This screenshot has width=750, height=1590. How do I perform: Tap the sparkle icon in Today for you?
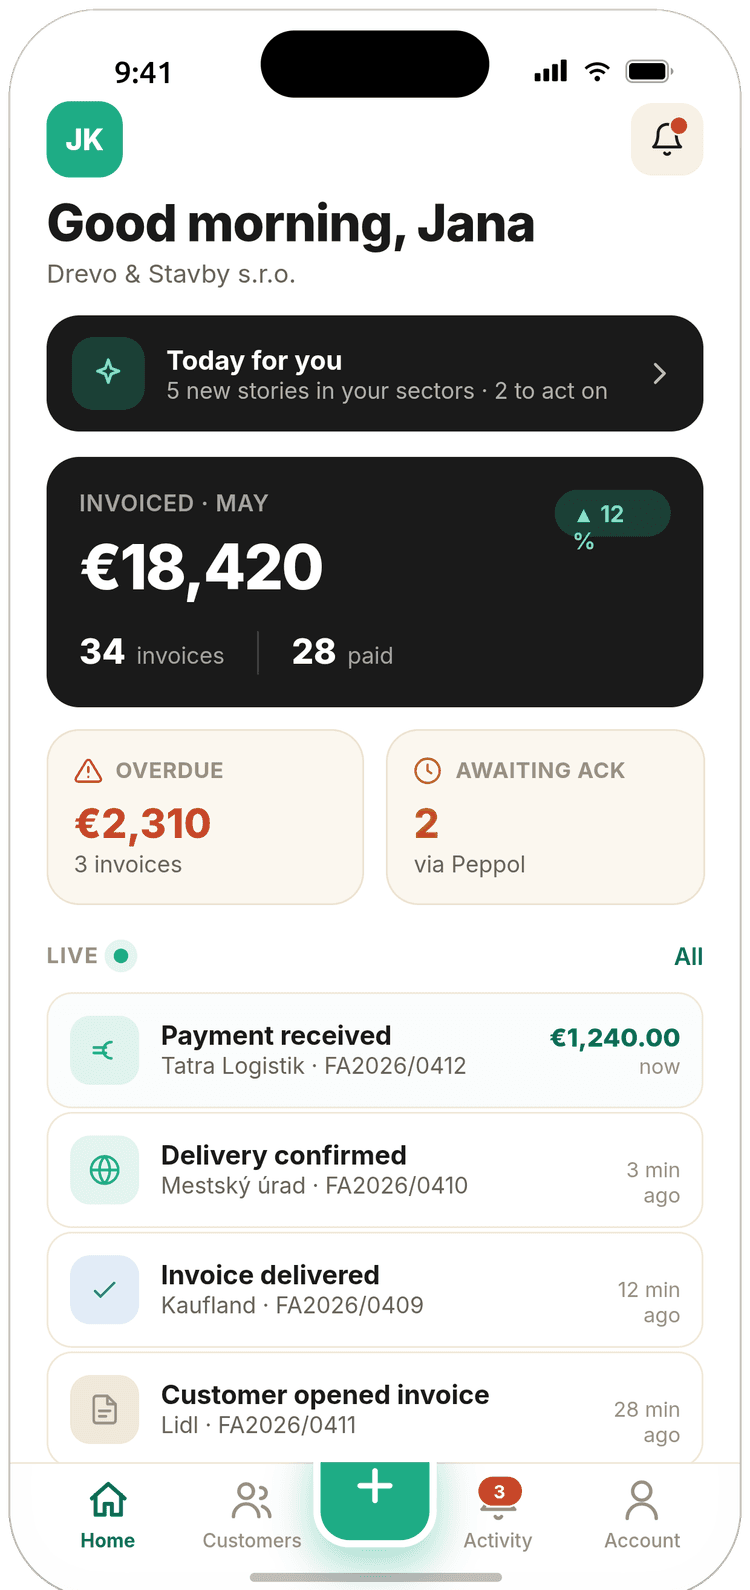(108, 373)
